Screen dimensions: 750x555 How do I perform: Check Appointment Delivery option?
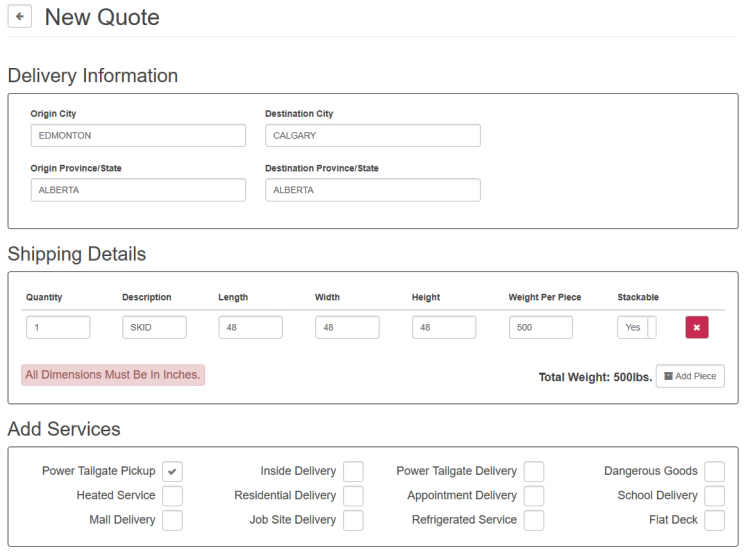(x=534, y=496)
